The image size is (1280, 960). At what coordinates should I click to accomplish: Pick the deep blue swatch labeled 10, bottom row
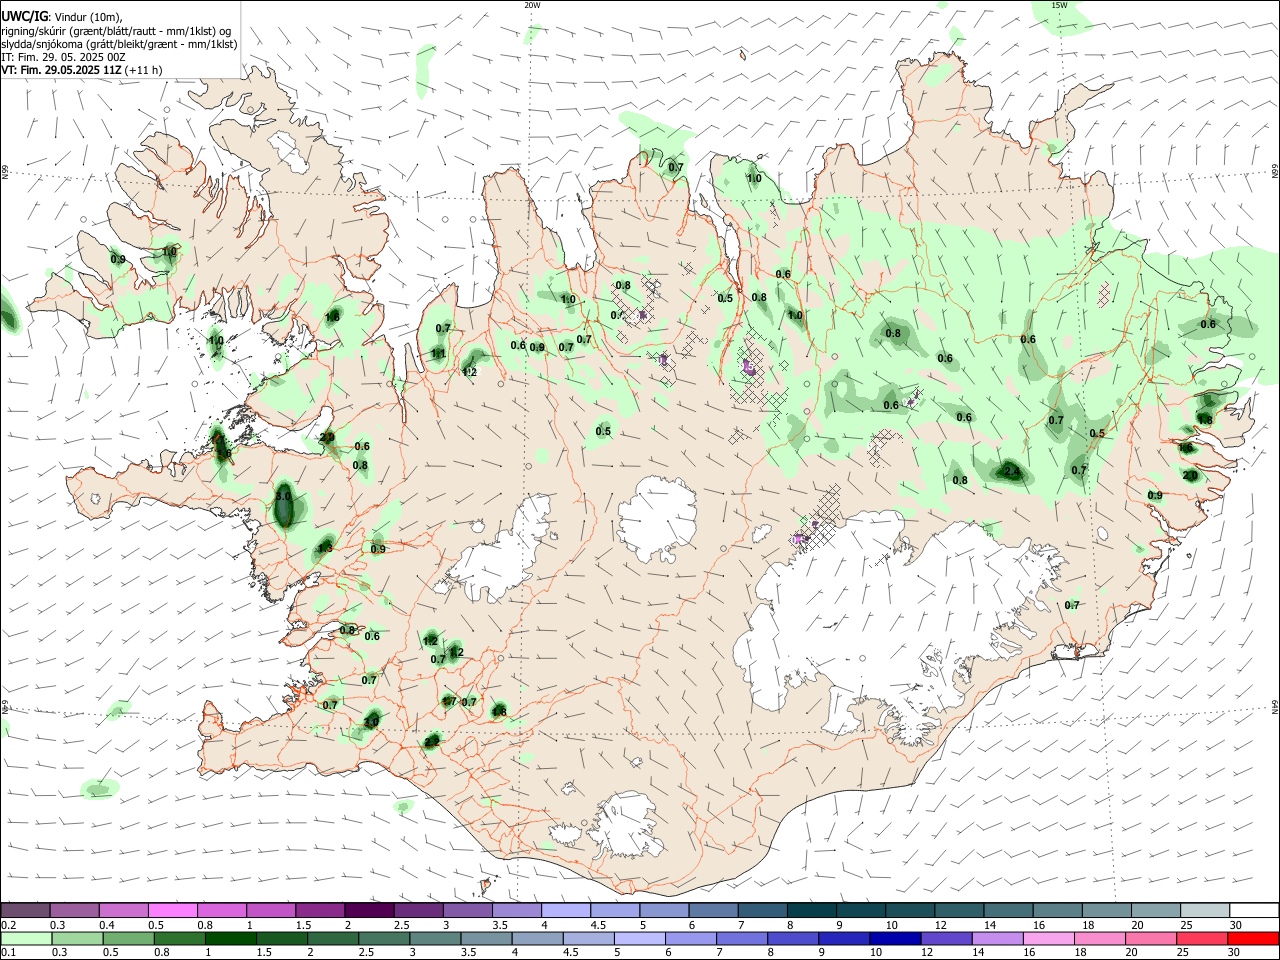[893, 938]
